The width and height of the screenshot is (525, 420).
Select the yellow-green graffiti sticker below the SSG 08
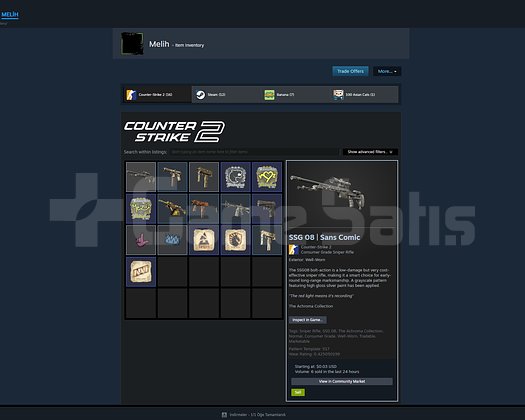pyautogui.click(x=141, y=208)
